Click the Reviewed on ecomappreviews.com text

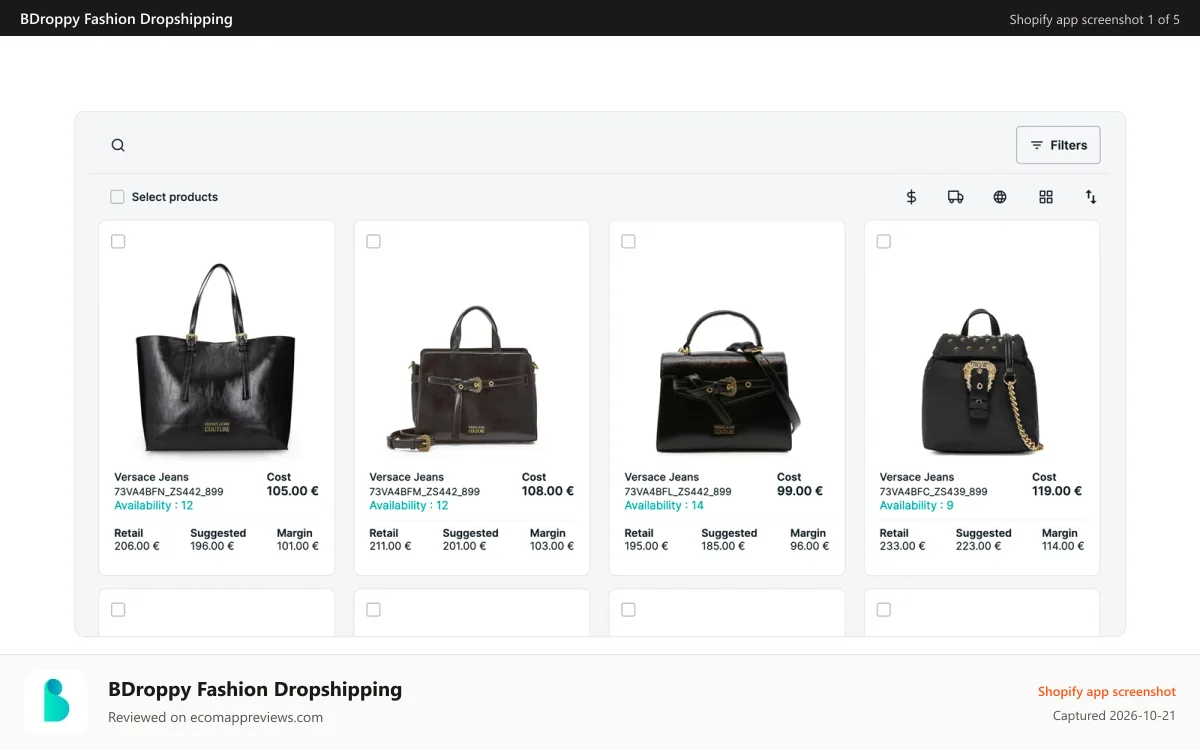pyautogui.click(x=215, y=717)
